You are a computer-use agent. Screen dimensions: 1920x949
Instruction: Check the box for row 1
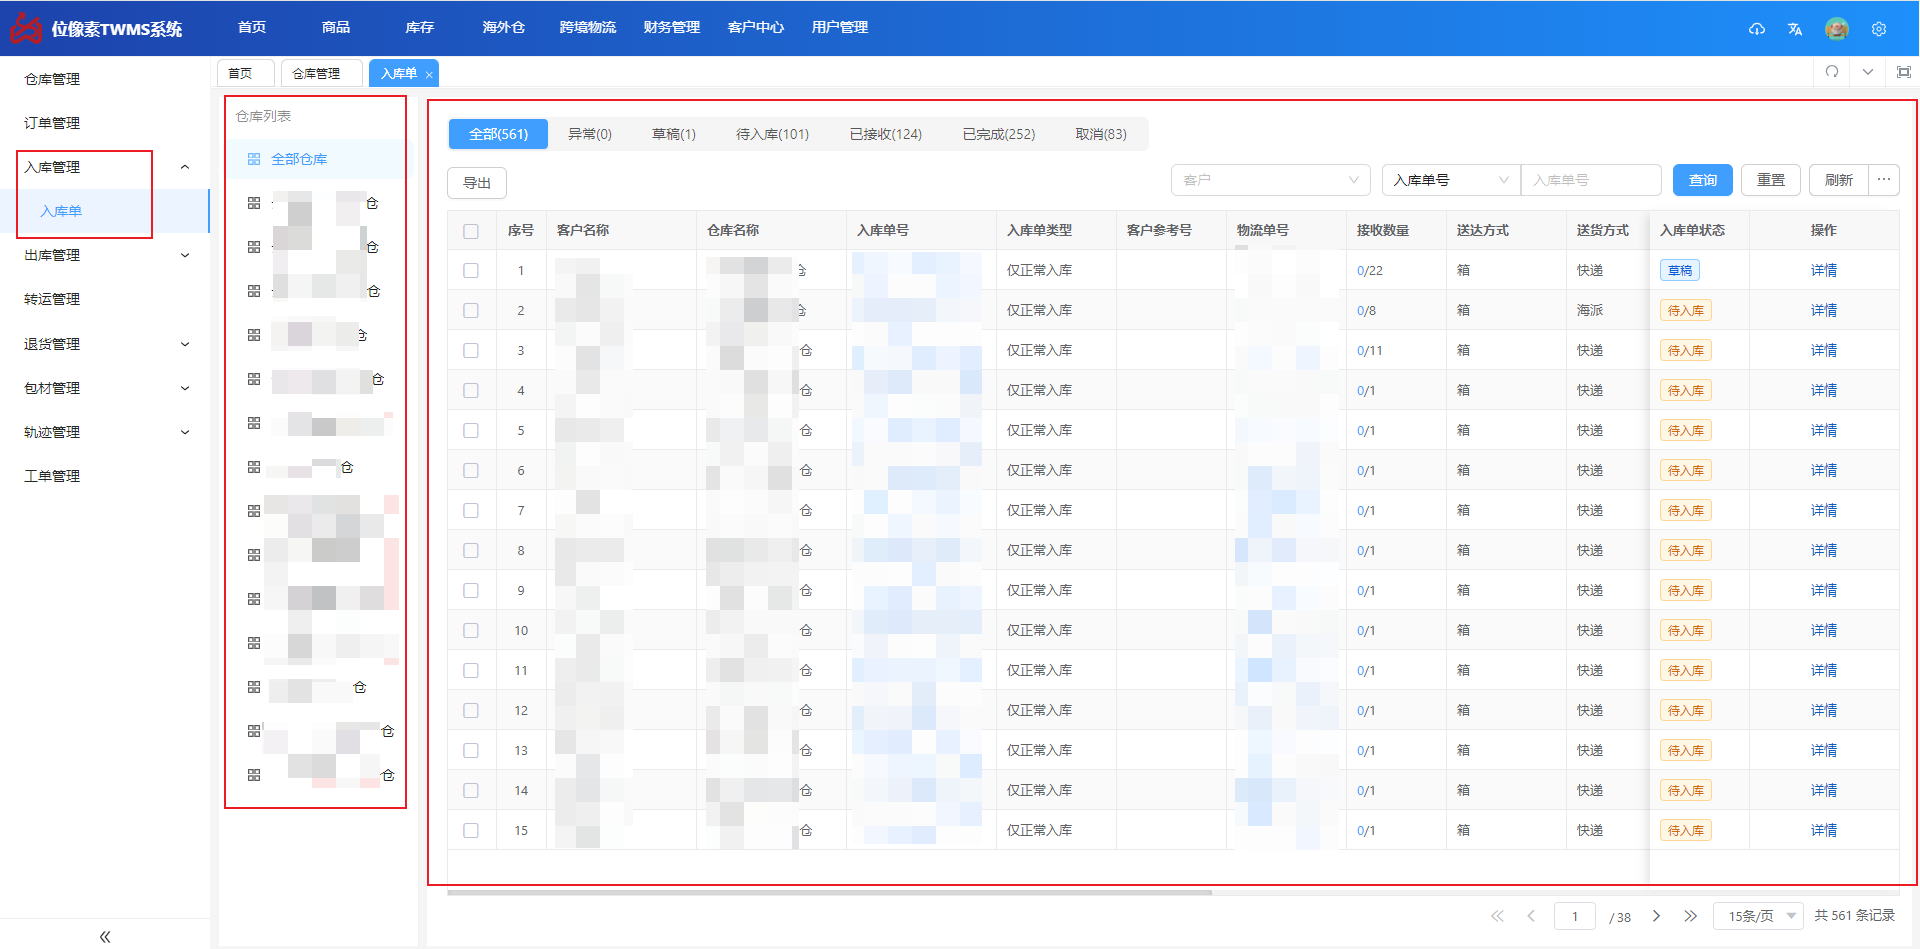[471, 271]
